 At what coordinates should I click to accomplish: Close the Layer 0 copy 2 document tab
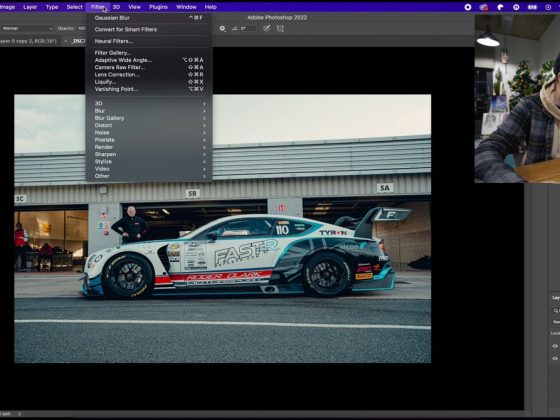pos(65,41)
